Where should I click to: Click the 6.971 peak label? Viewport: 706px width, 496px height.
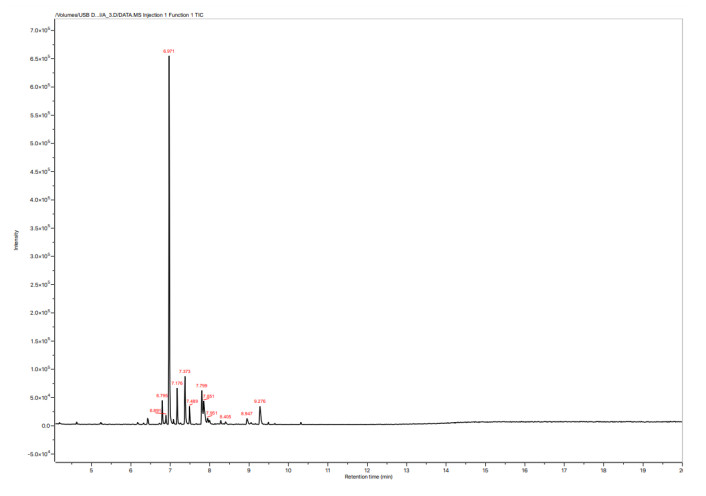click(169, 50)
